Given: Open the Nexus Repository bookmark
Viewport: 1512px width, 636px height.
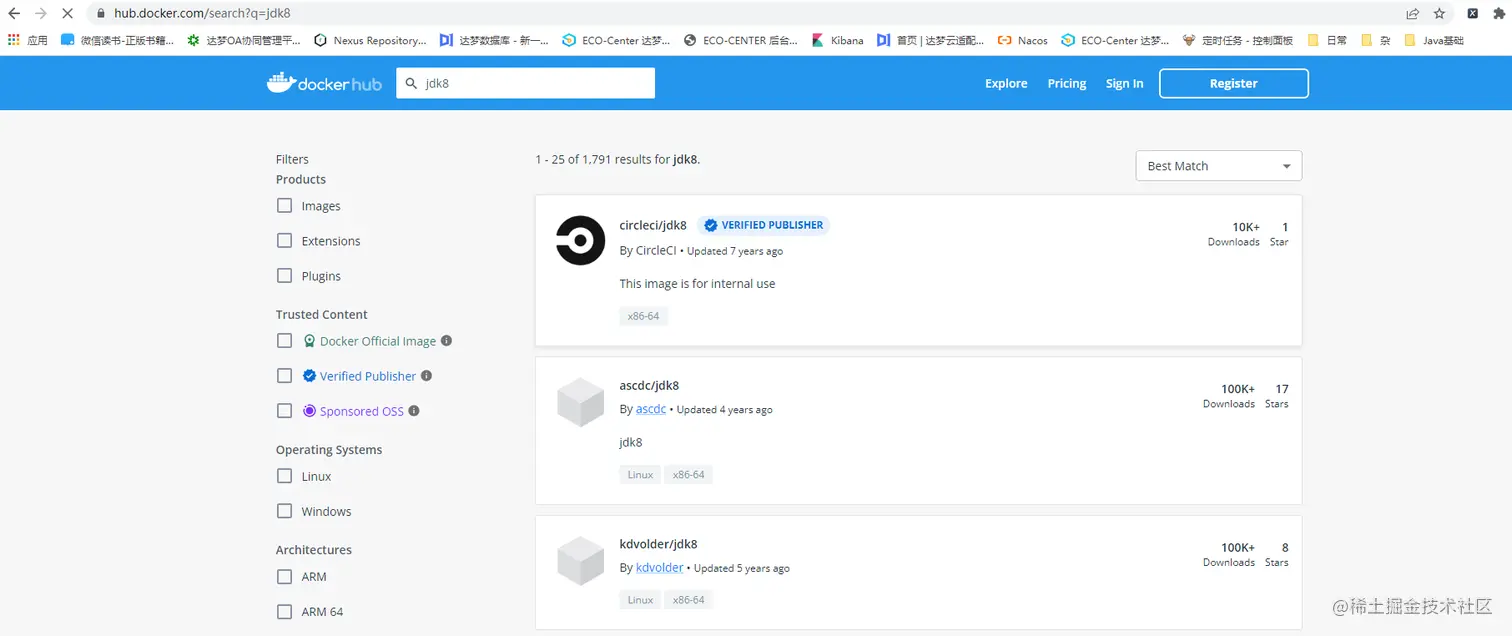Looking at the screenshot, I should (x=370, y=40).
